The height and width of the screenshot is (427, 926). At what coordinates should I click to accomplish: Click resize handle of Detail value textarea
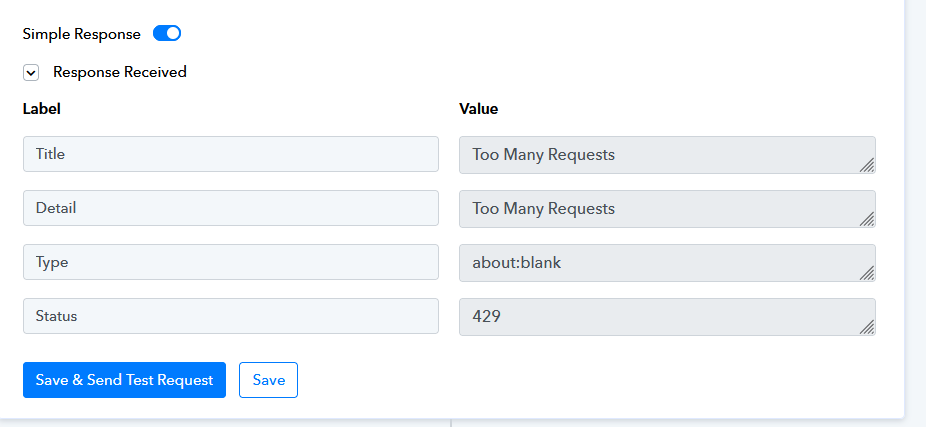pos(867,219)
